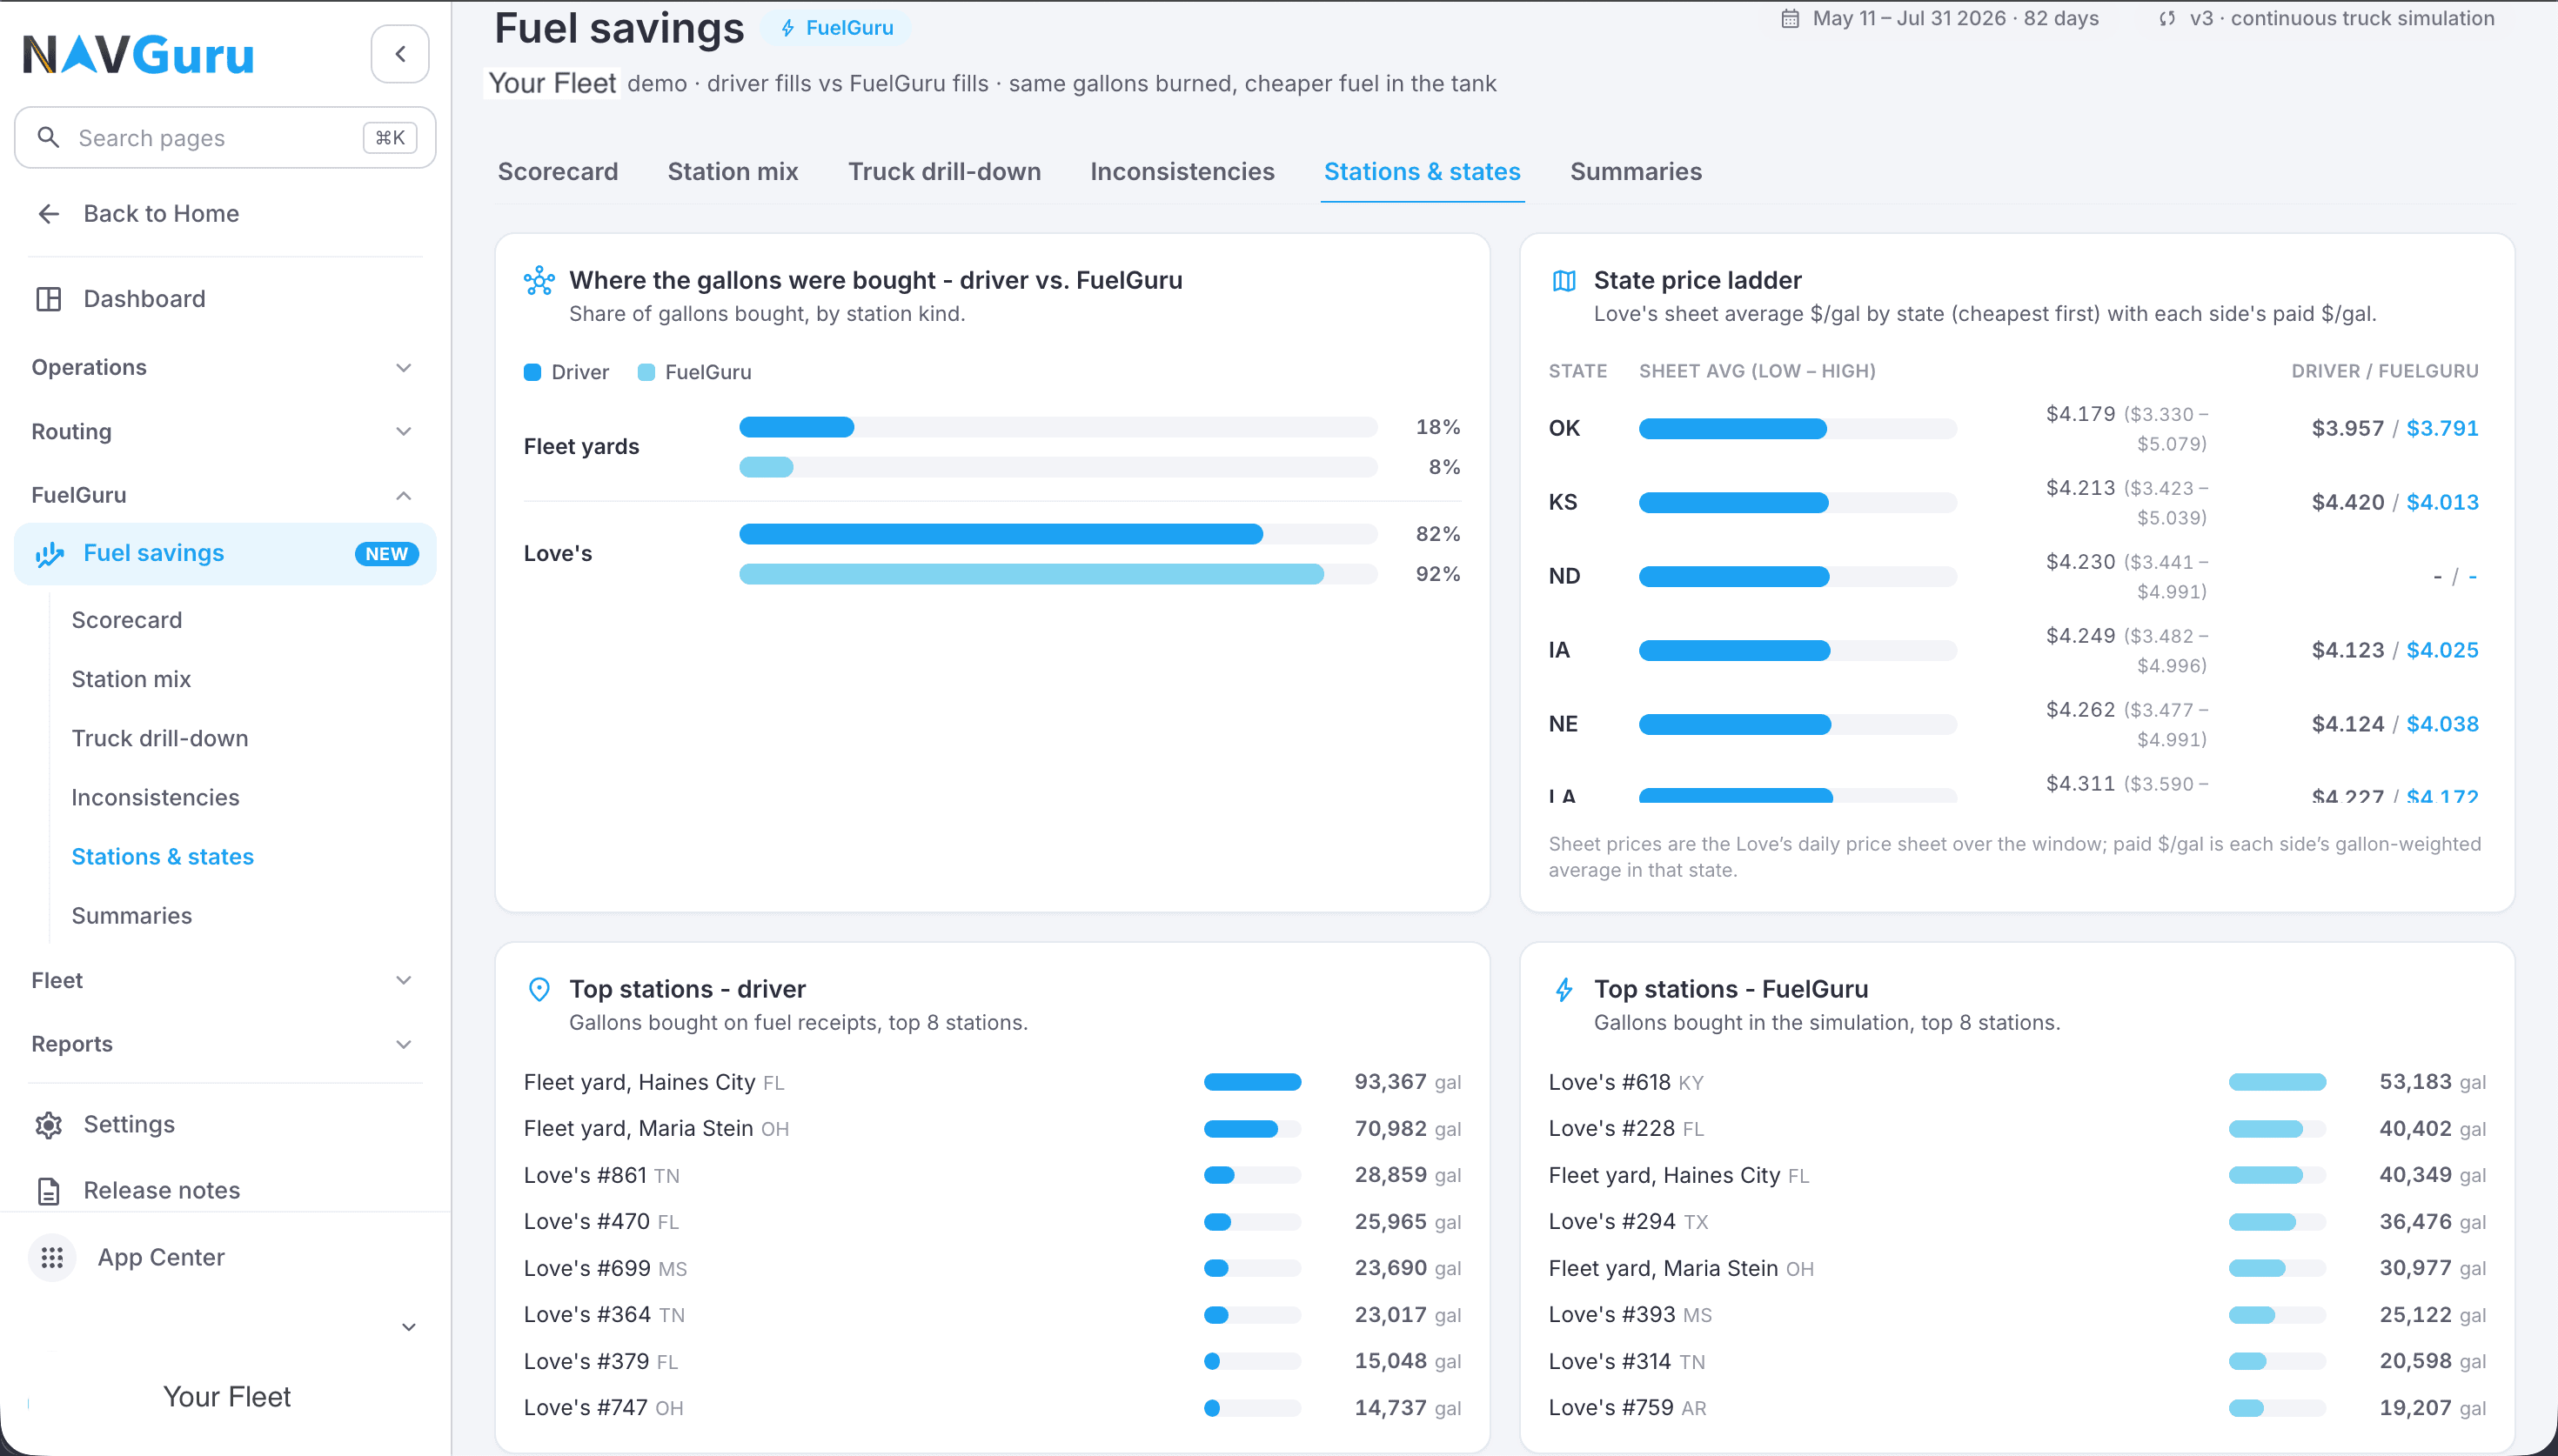The height and width of the screenshot is (1456, 2558).
Task: Expand the Operations section
Action: tap(224, 368)
